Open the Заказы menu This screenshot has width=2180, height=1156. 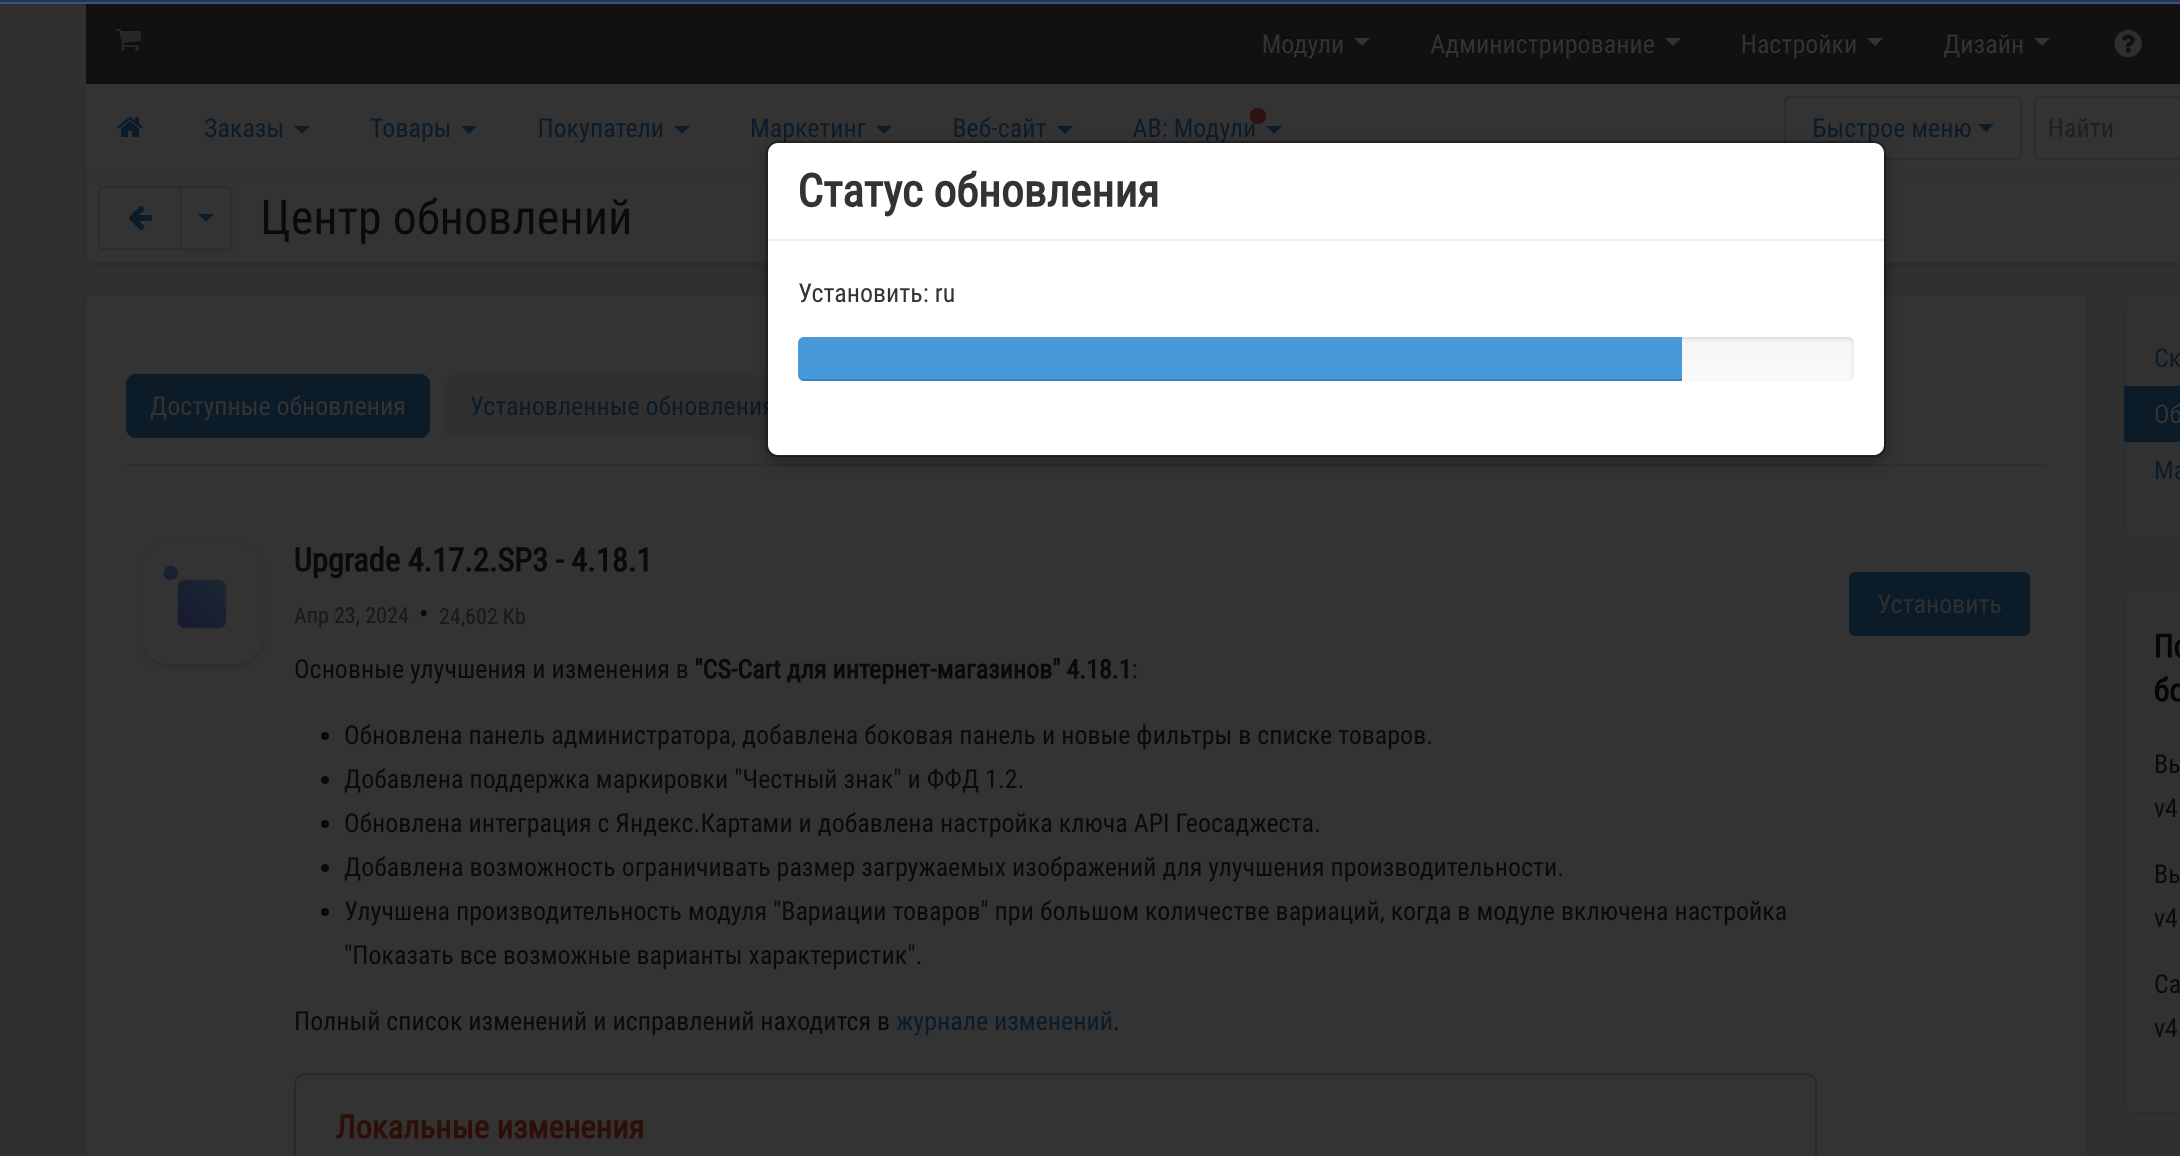pyautogui.click(x=256, y=129)
